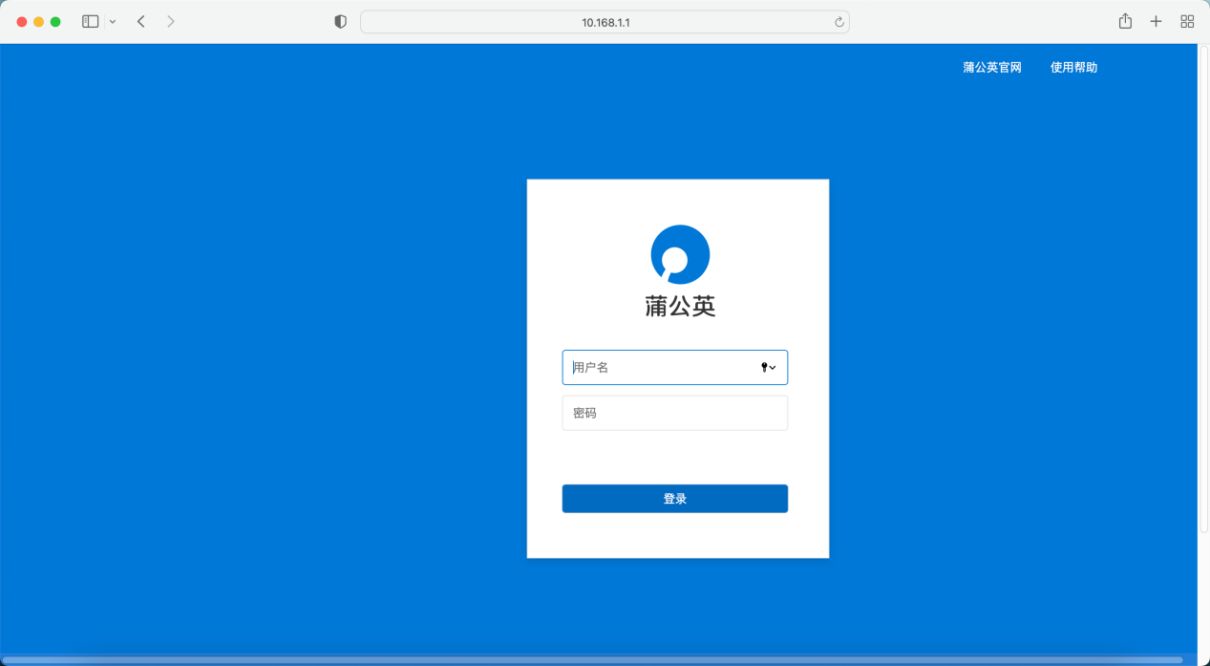Reload the page with the refresh icon
Screen dimensions: 1210x666
839,21
